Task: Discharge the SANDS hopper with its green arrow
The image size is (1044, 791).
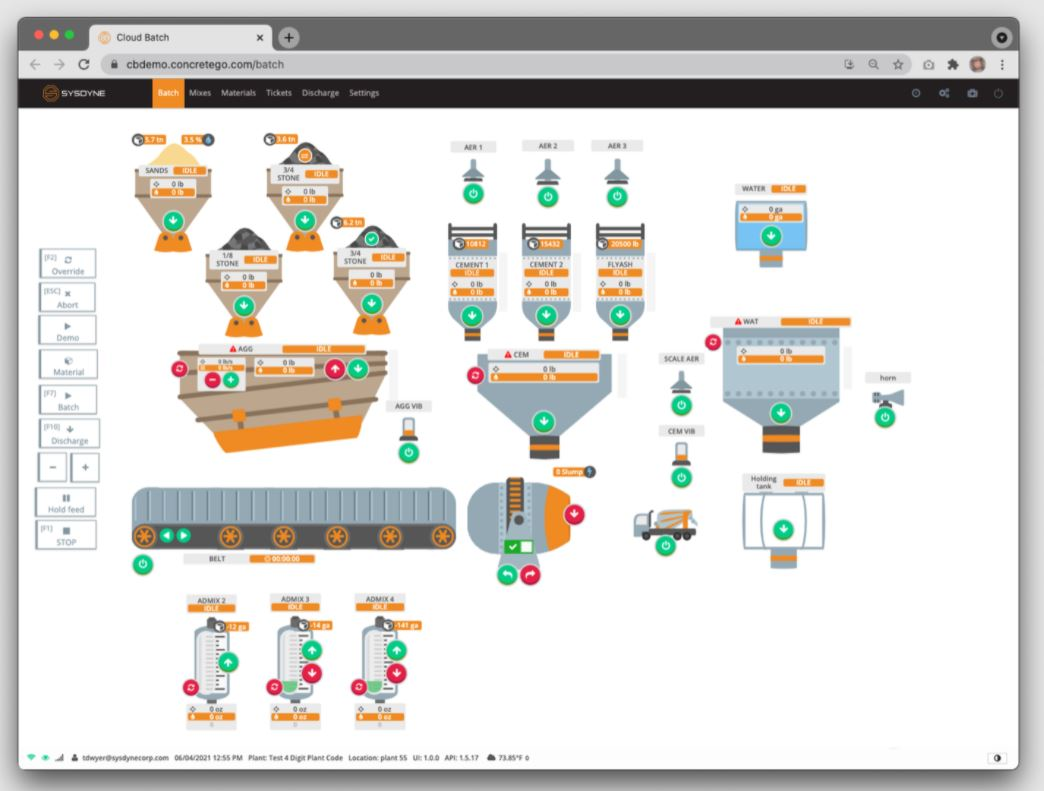Action: (174, 222)
